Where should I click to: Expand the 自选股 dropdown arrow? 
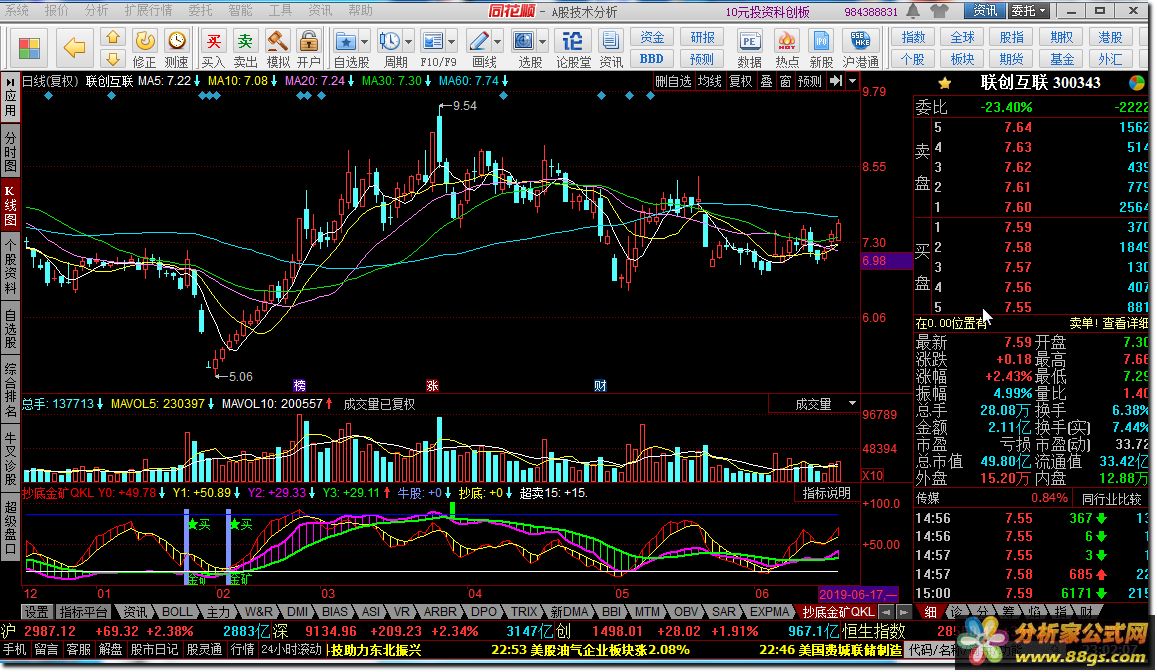[364, 42]
